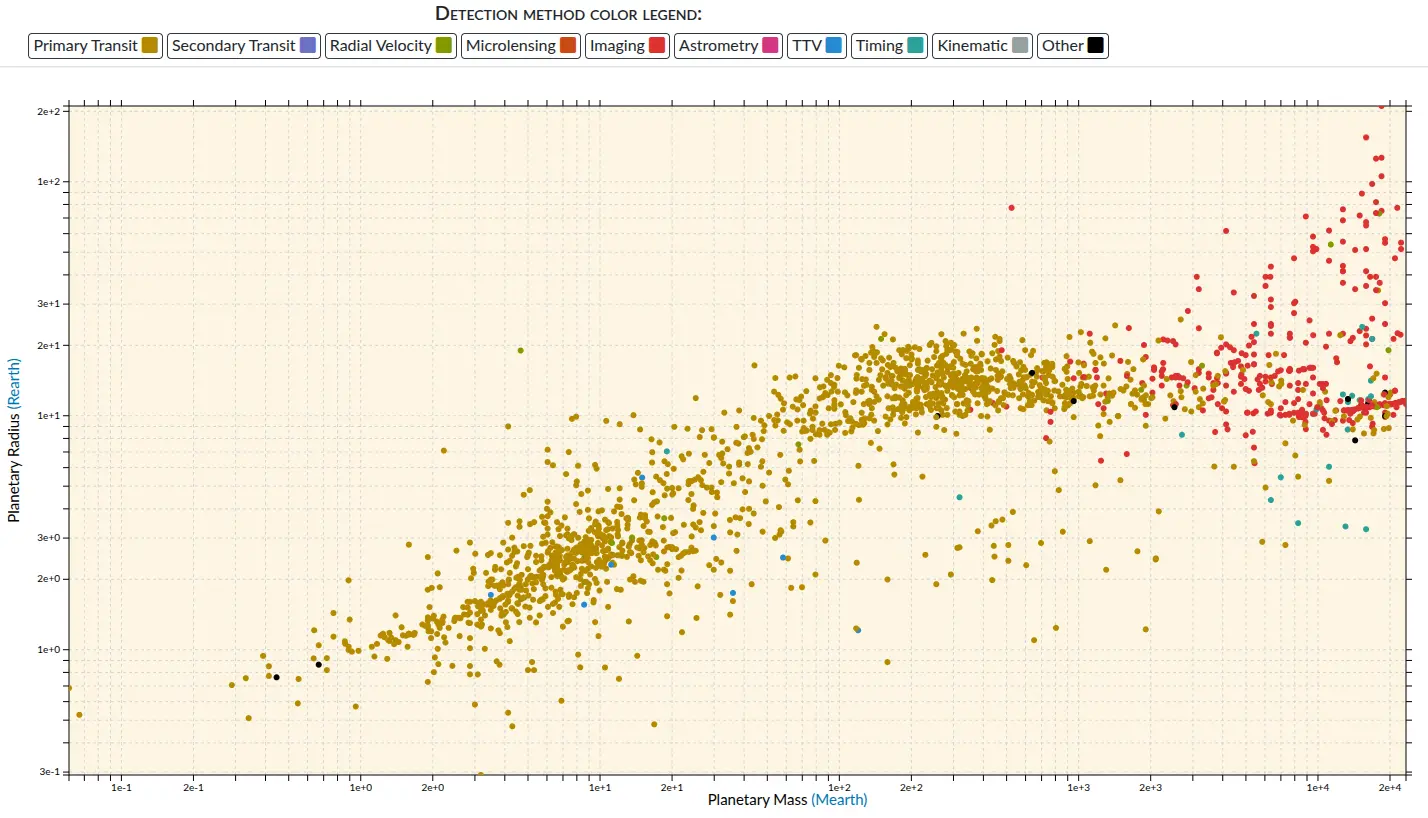Click the red Imaging legend swatch
The height and width of the screenshot is (818, 1428).
click(657, 46)
